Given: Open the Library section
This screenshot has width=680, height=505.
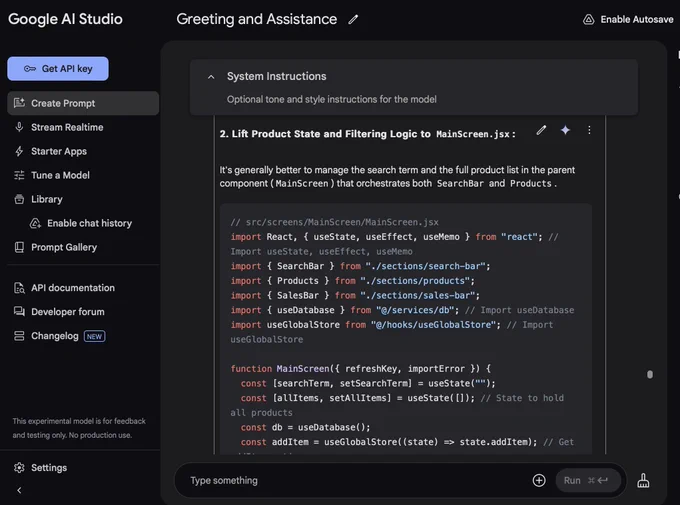Looking at the screenshot, I should (x=46, y=199).
